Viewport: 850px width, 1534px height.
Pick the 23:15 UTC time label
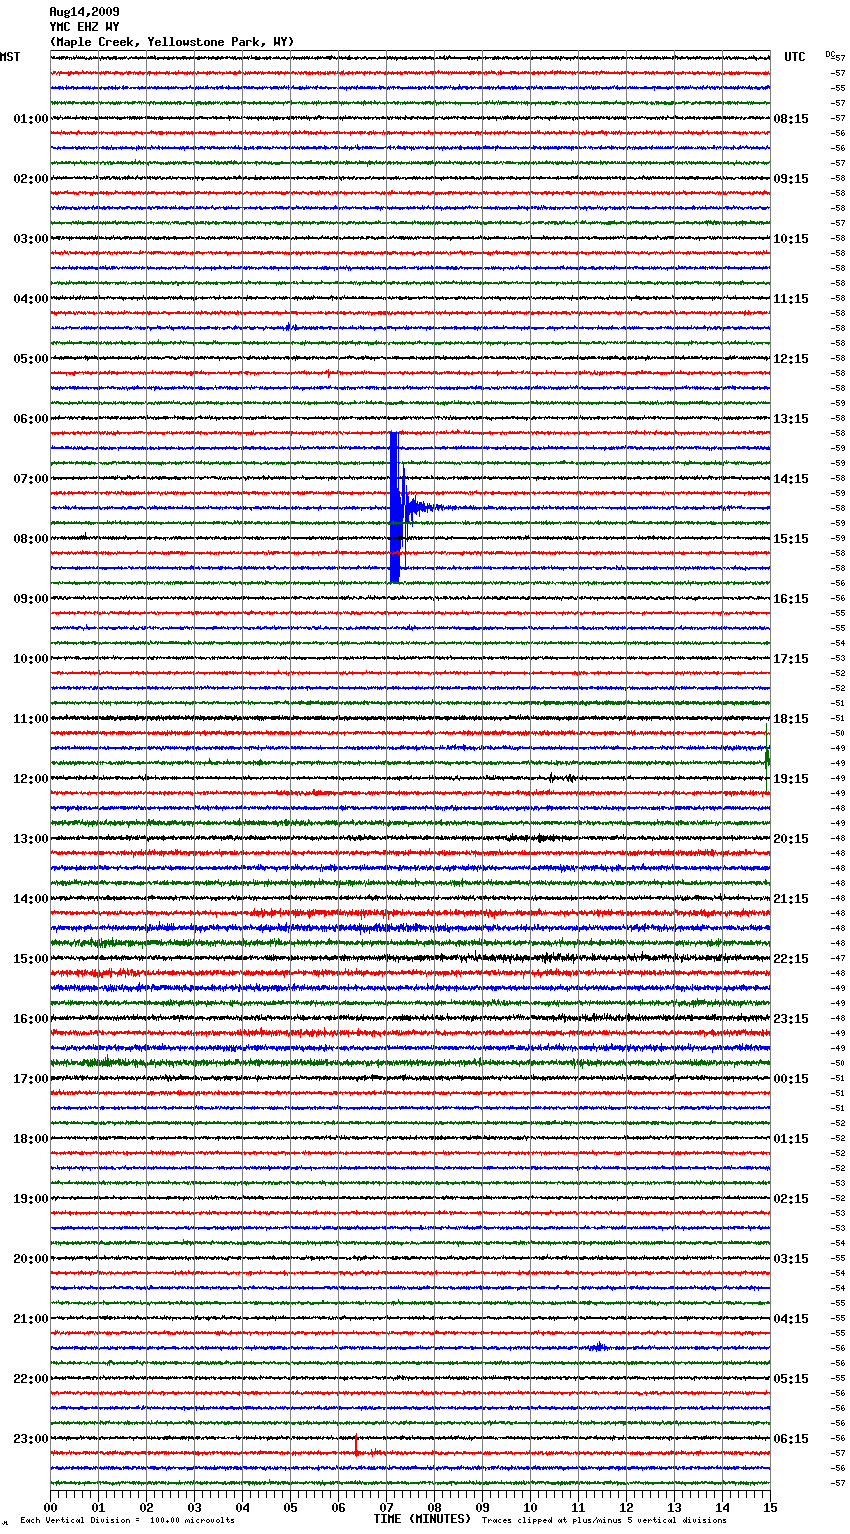(x=791, y=1019)
